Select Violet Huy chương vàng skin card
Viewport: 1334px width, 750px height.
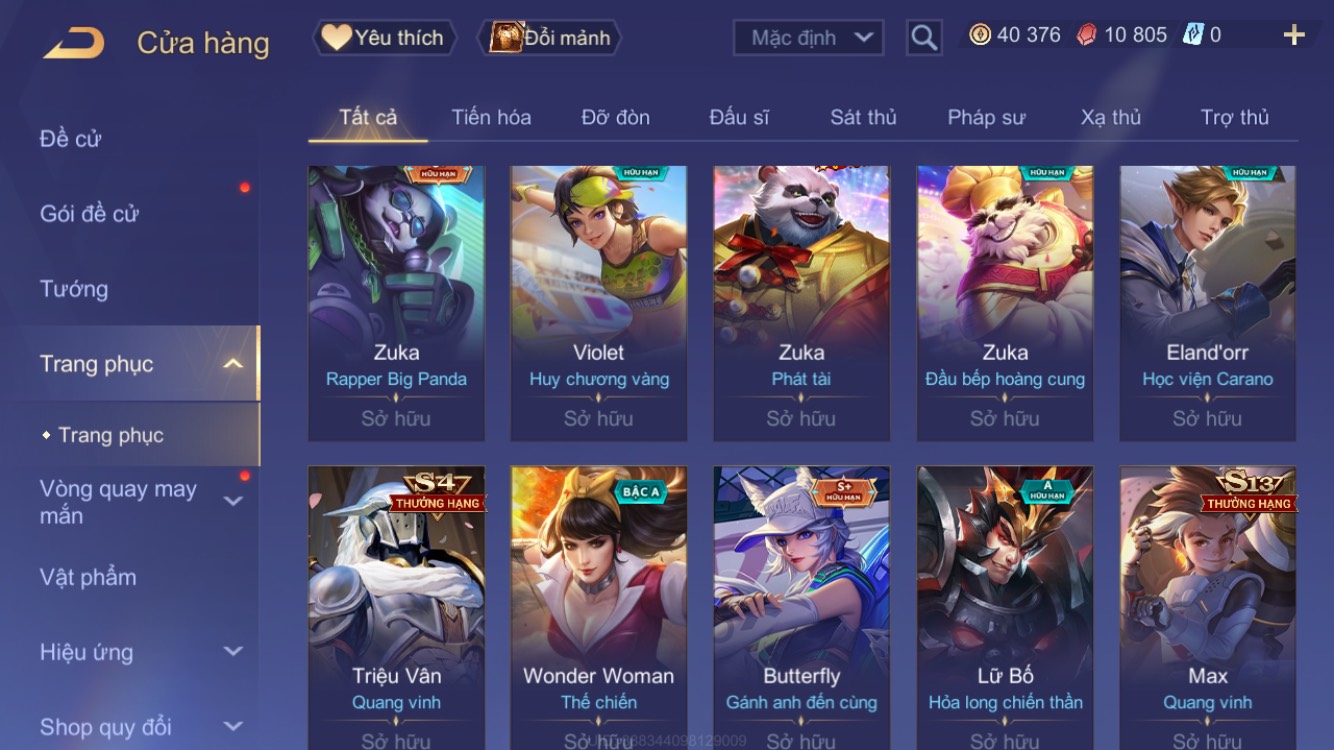coord(599,304)
